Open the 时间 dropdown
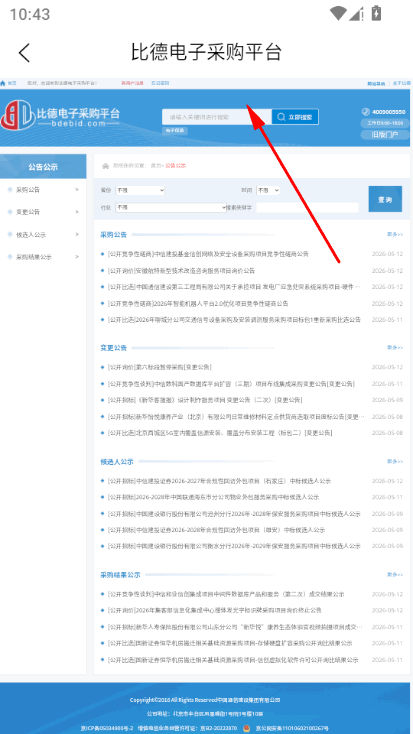The image size is (413, 734). tap(268, 191)
